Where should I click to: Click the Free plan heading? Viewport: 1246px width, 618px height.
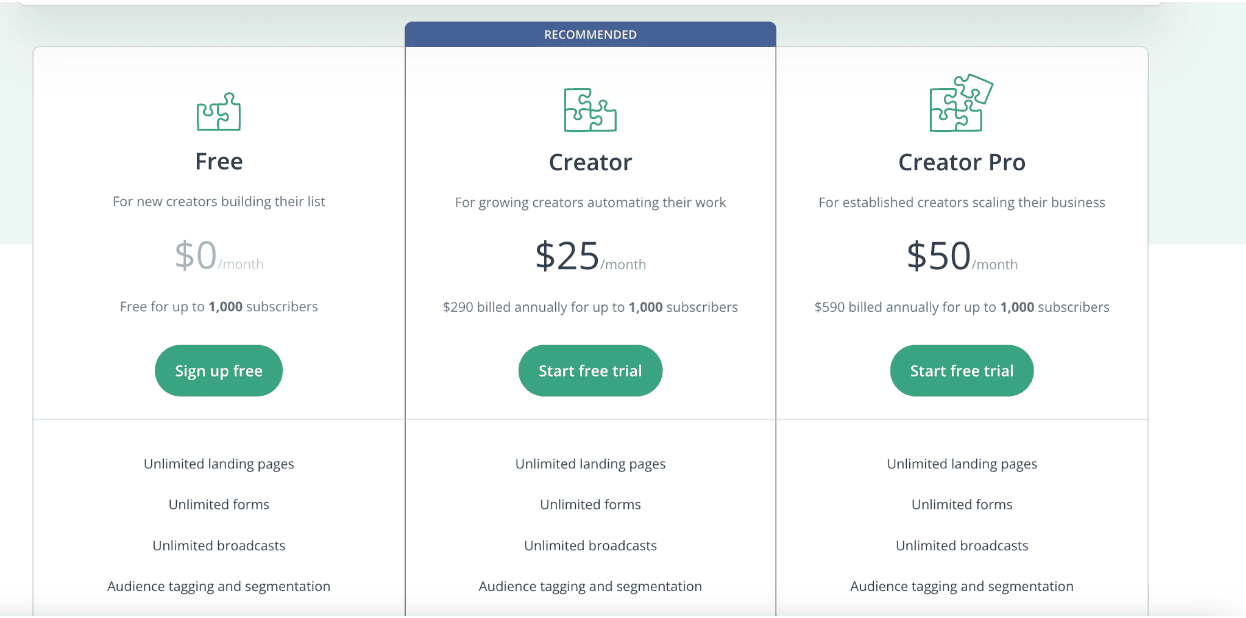[x=219, y=161]
